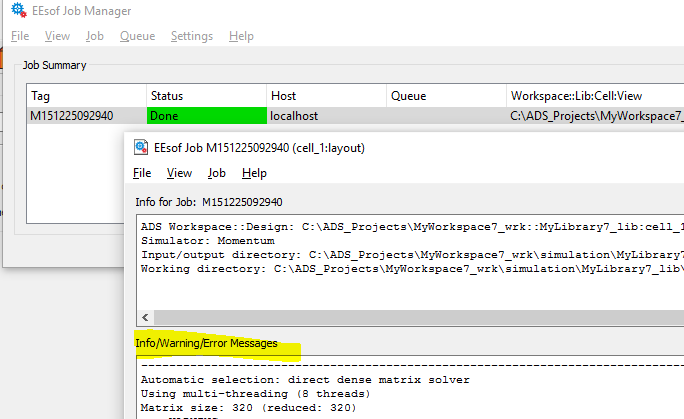Viewport: 684px width, 419px height.
Task: Sort by the Queue column header
Action: point(446,95)
